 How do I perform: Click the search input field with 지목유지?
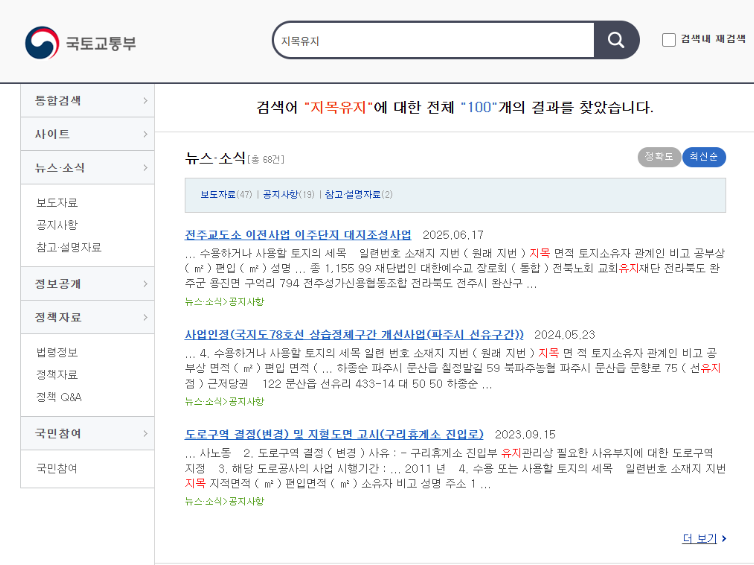[x=432, y=41]
